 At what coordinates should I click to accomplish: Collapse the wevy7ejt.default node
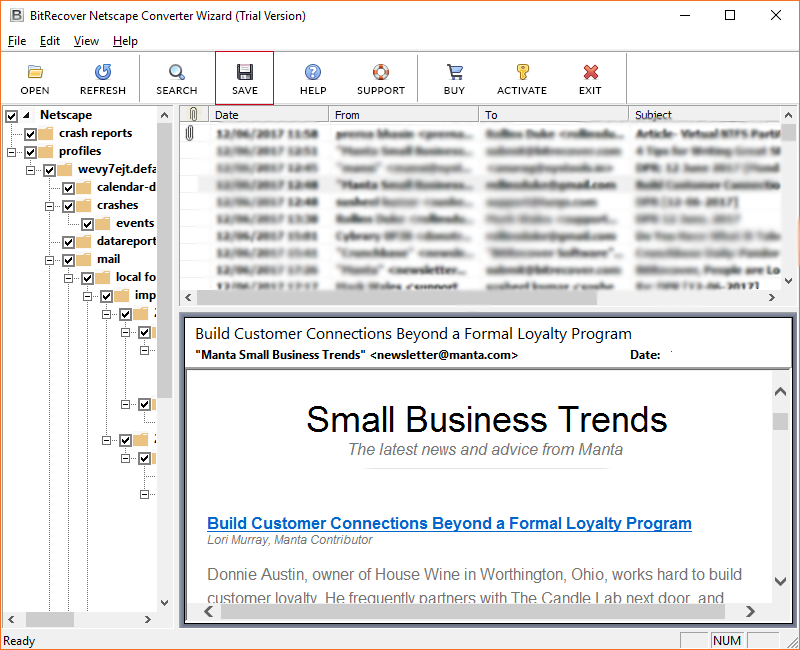tap(31, 170)
